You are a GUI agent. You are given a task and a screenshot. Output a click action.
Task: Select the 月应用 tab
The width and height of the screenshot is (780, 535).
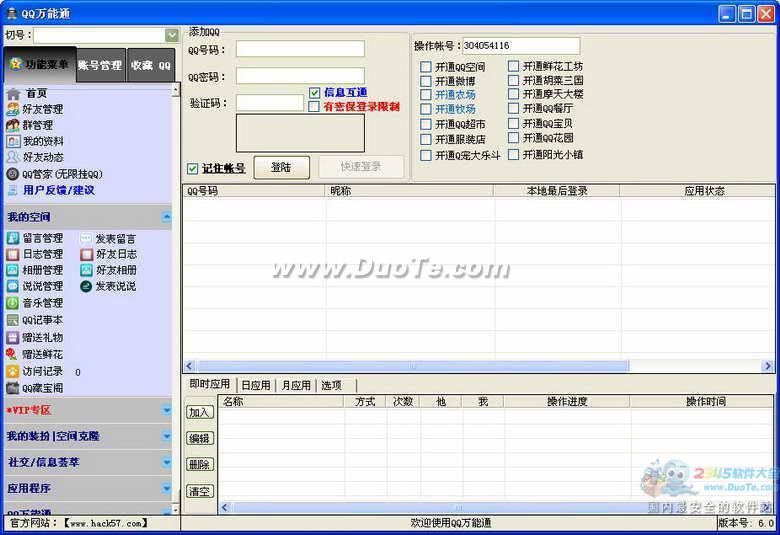click(x=296, y=386)
